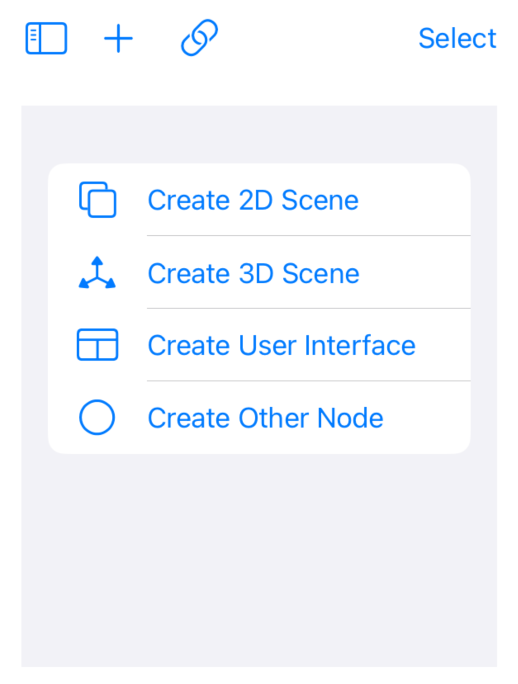This screenshot has height=684, width=518.
Task: Click the overlapping squares 2D scene icon
Action: point(97,199)
